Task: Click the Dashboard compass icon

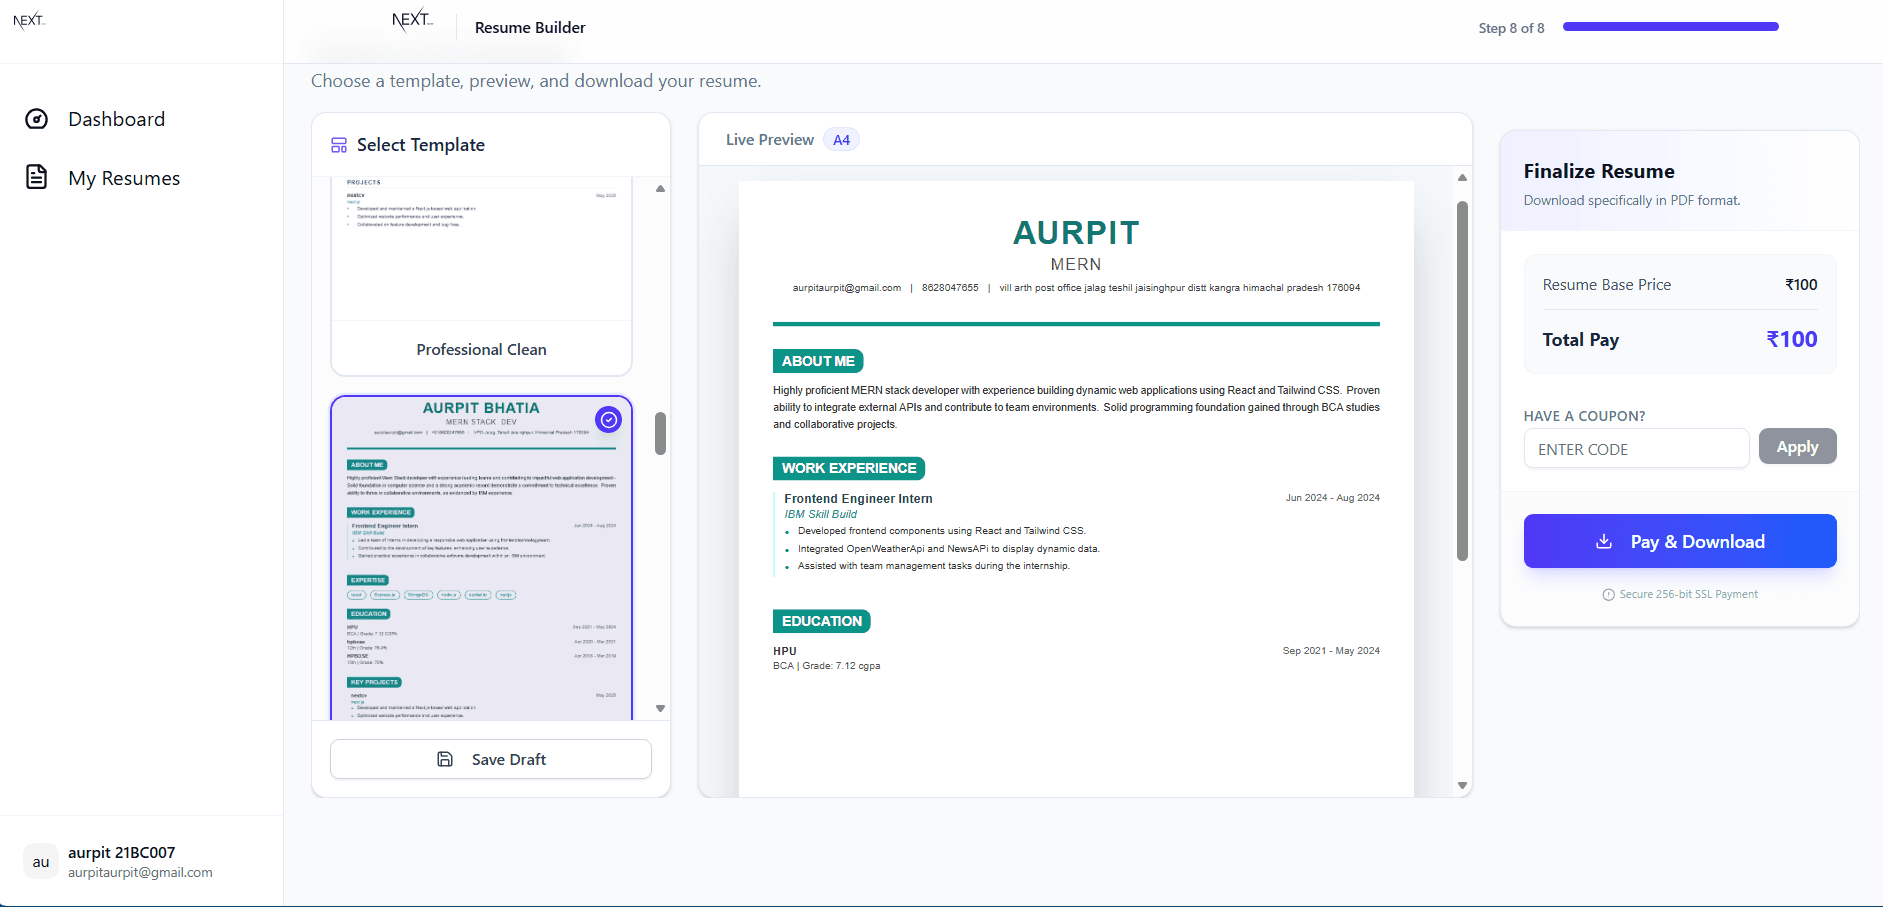Action: tap(36, 119)
